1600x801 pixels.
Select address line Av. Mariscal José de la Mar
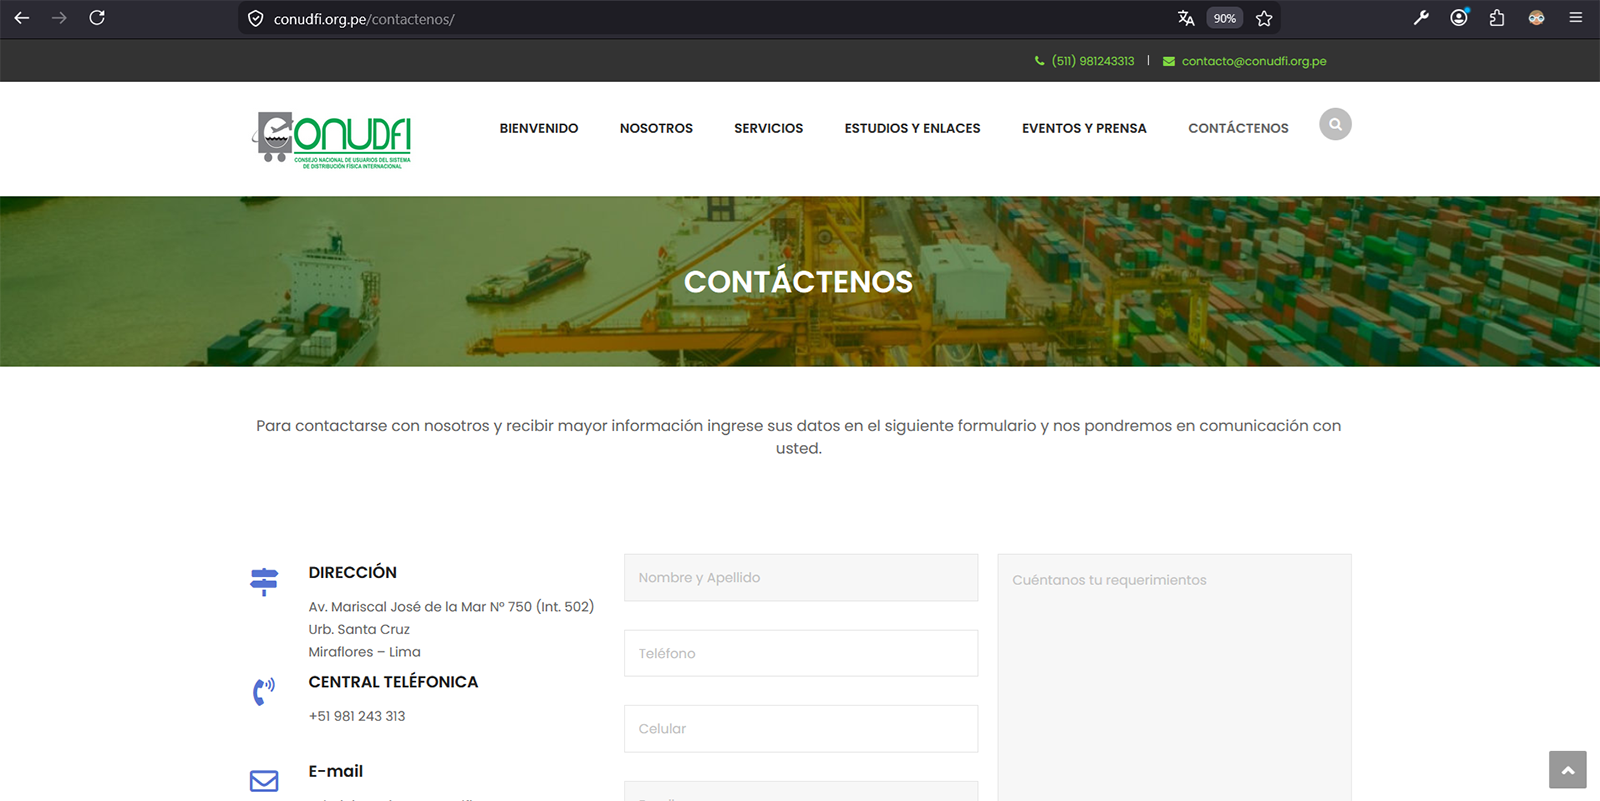(x=451, y=607)
